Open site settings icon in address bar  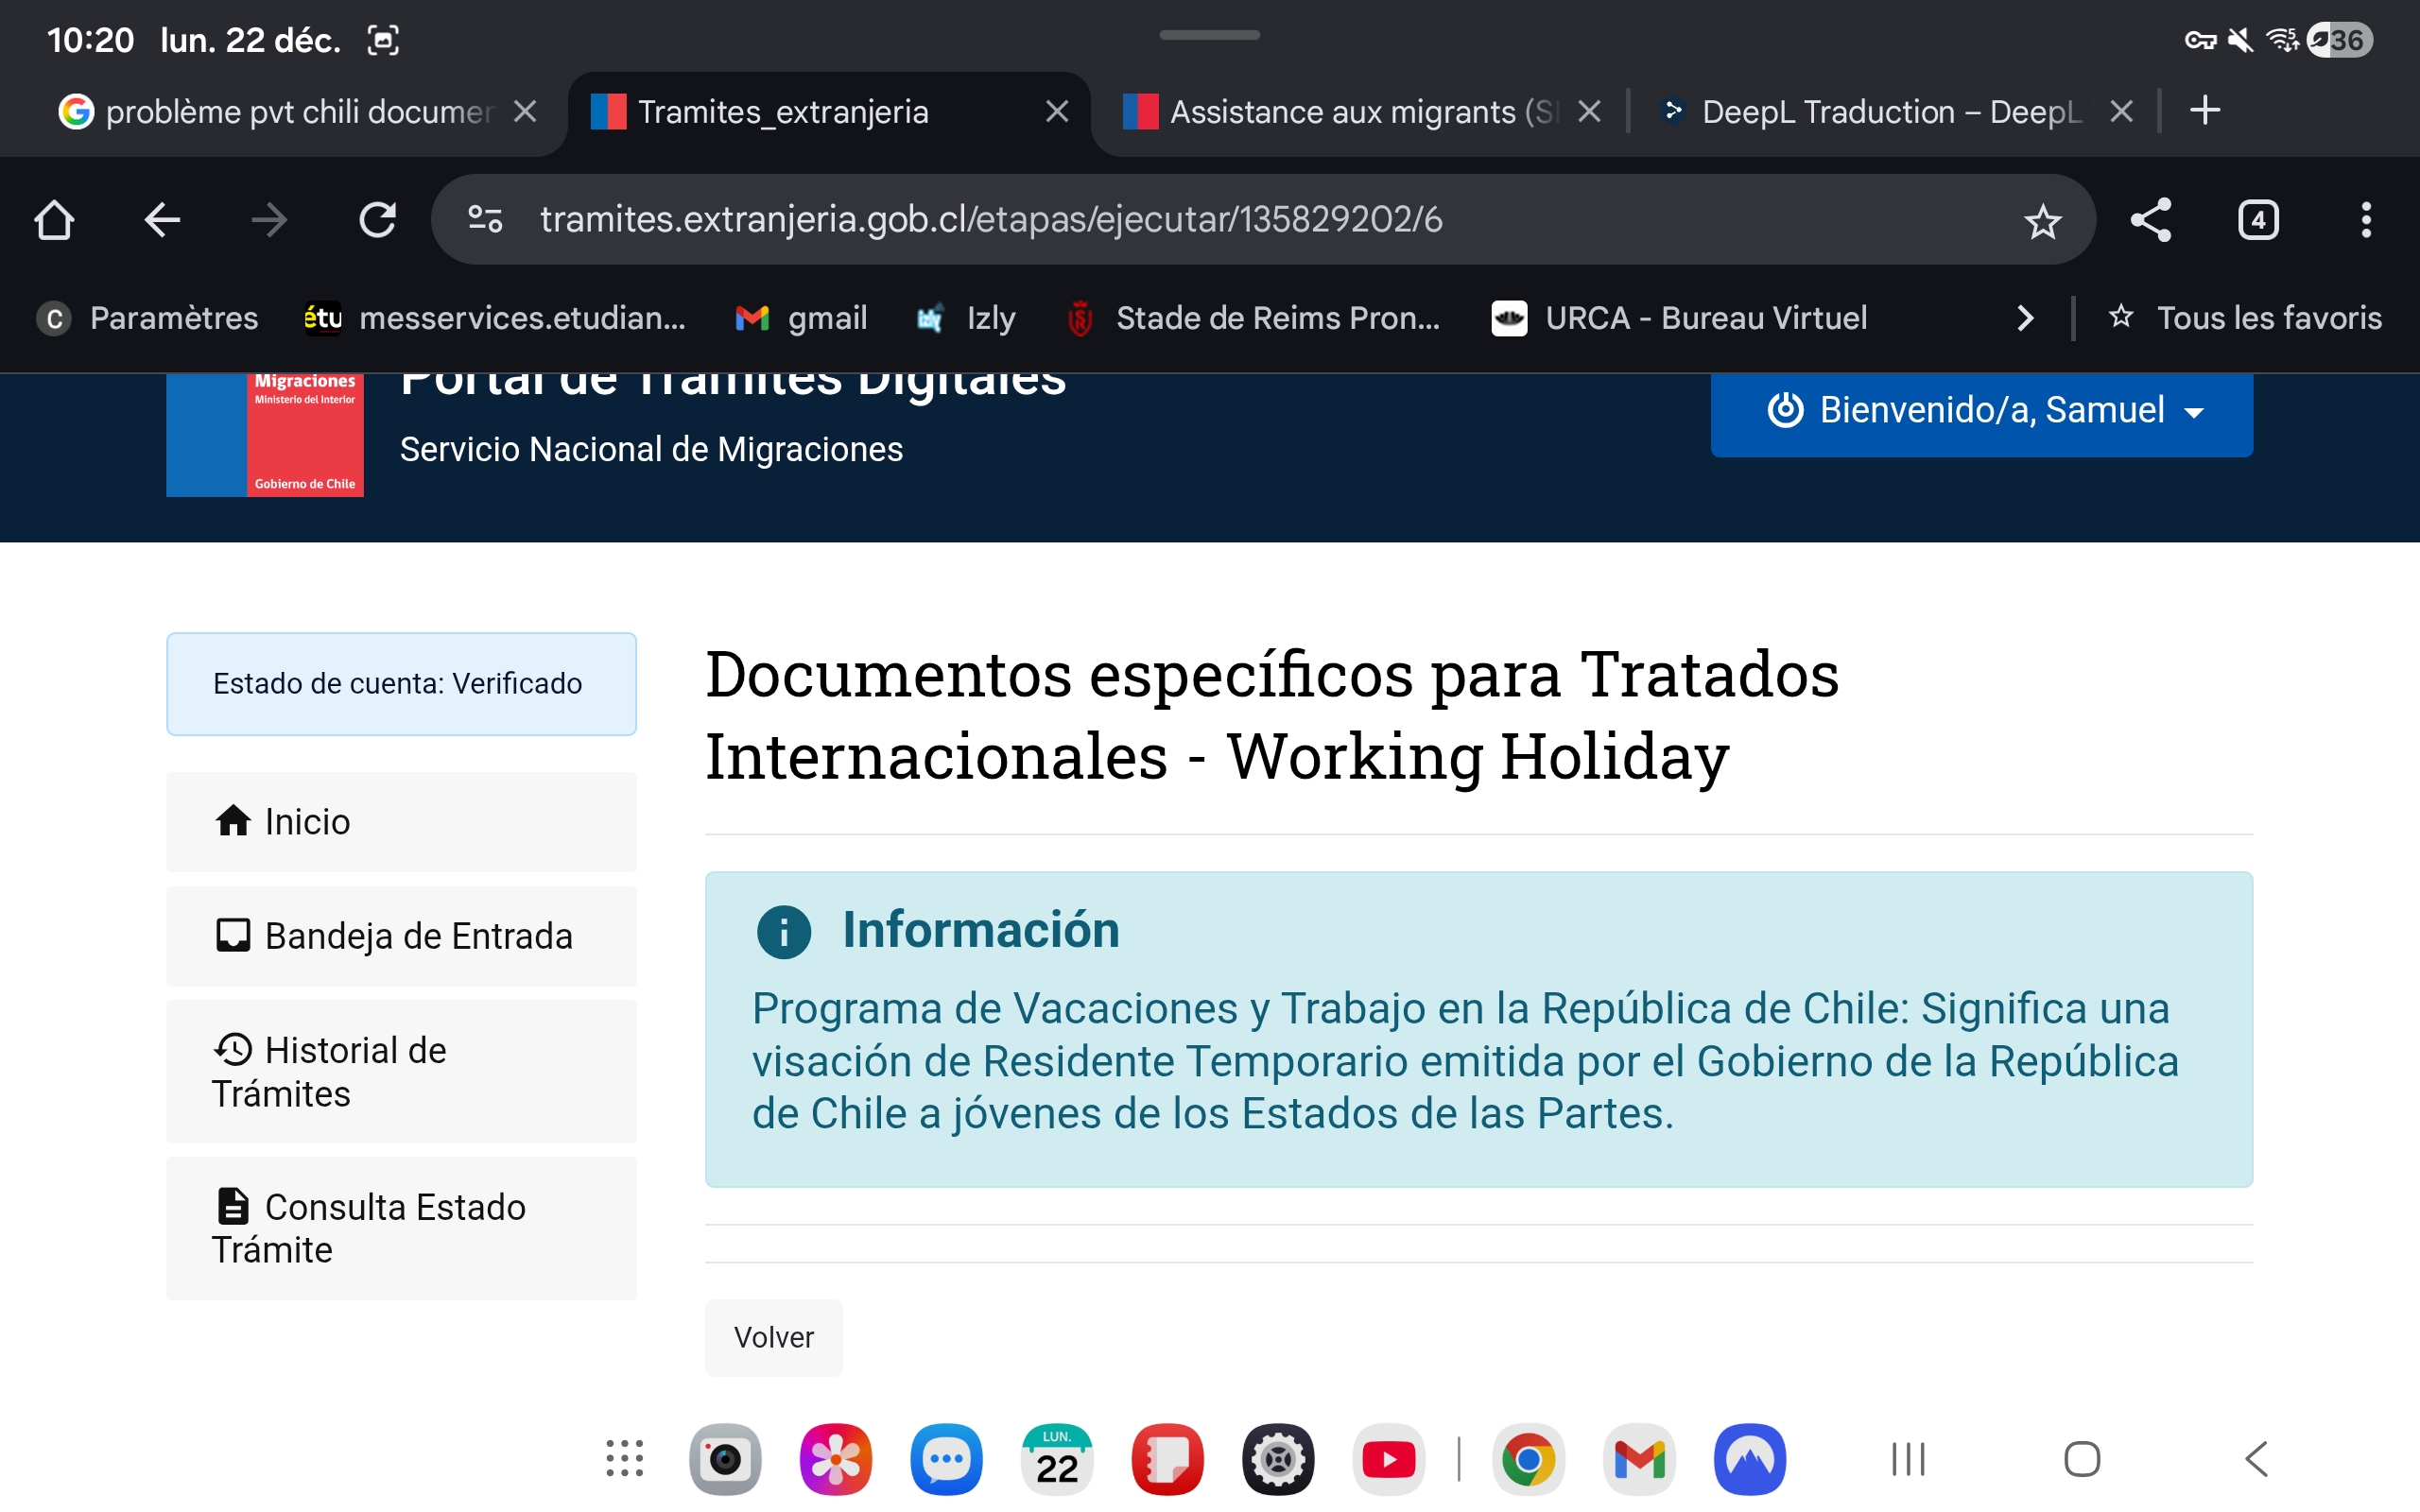486,220
